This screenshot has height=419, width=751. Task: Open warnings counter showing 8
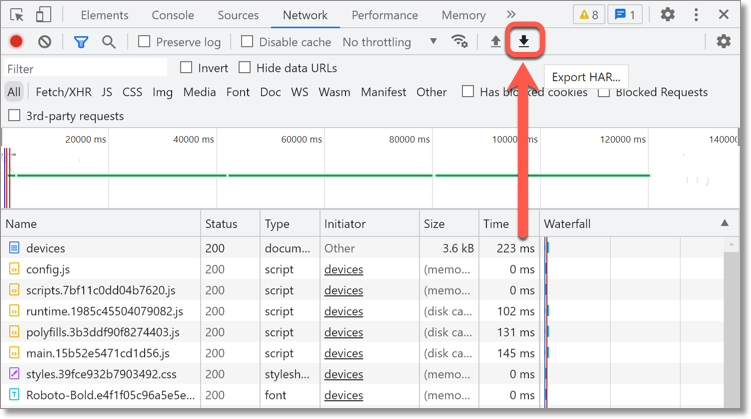tap(589, 15)
